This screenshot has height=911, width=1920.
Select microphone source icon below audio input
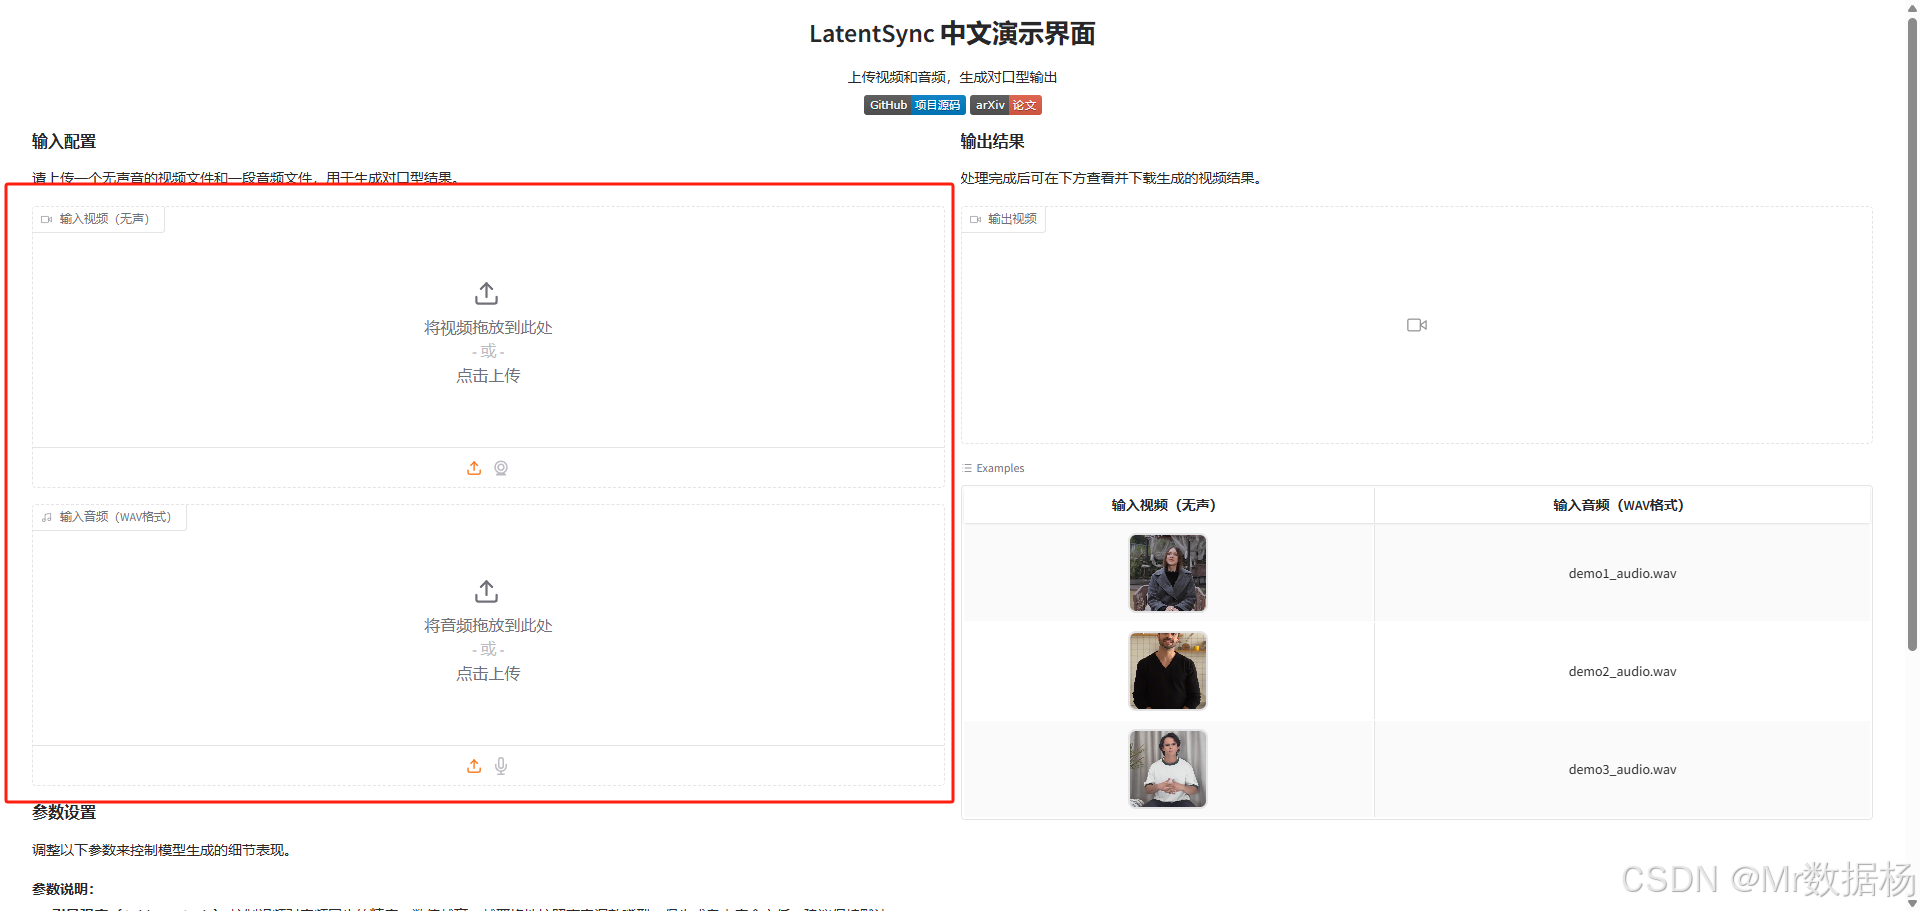click(501, 766)
